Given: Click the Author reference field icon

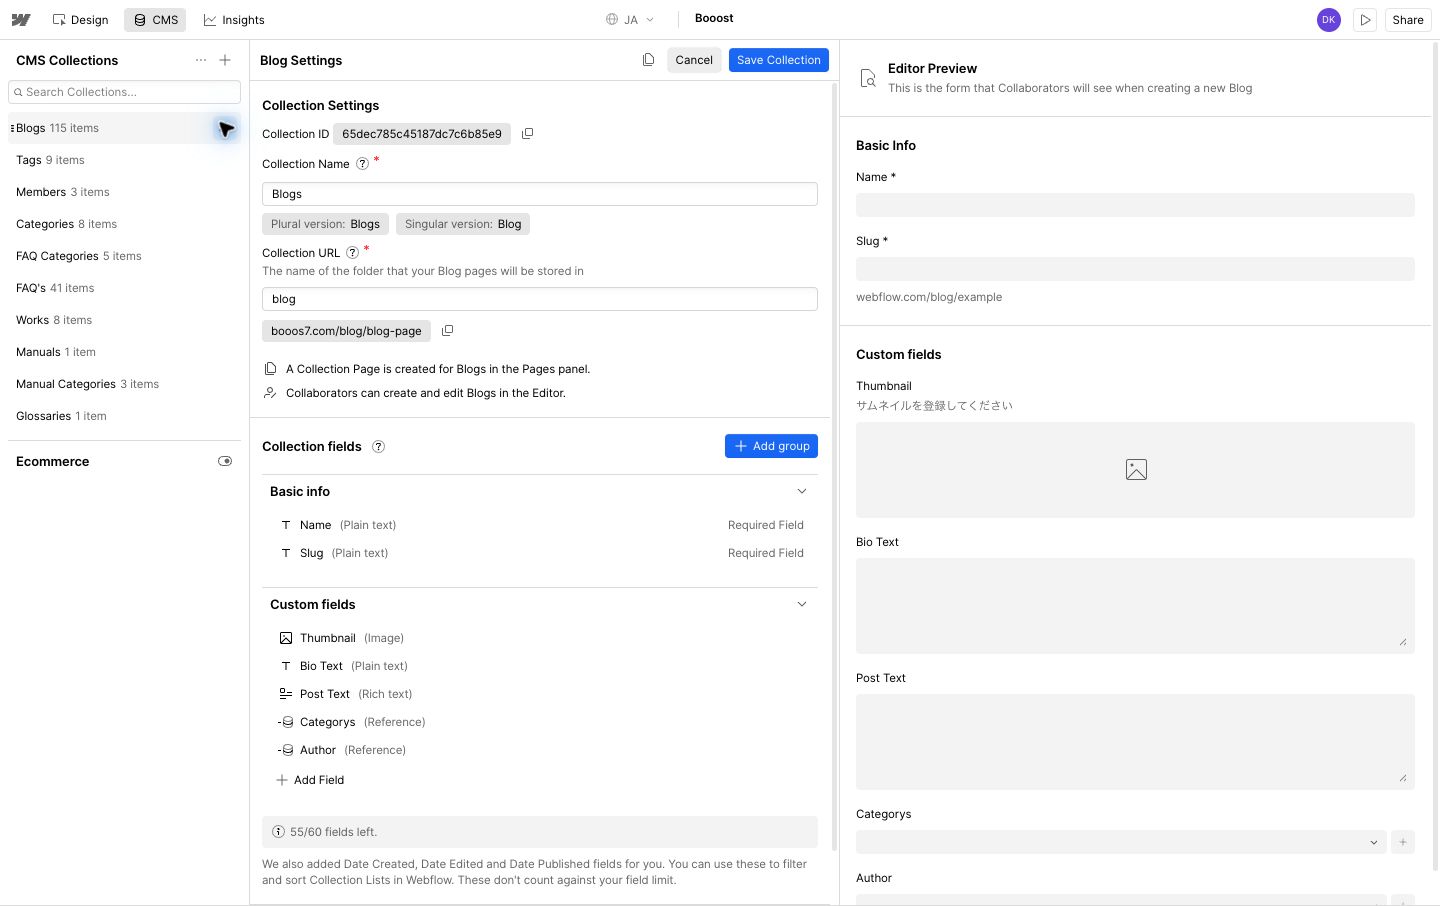Looking at the screenshot, I should (x=286, y=750).
